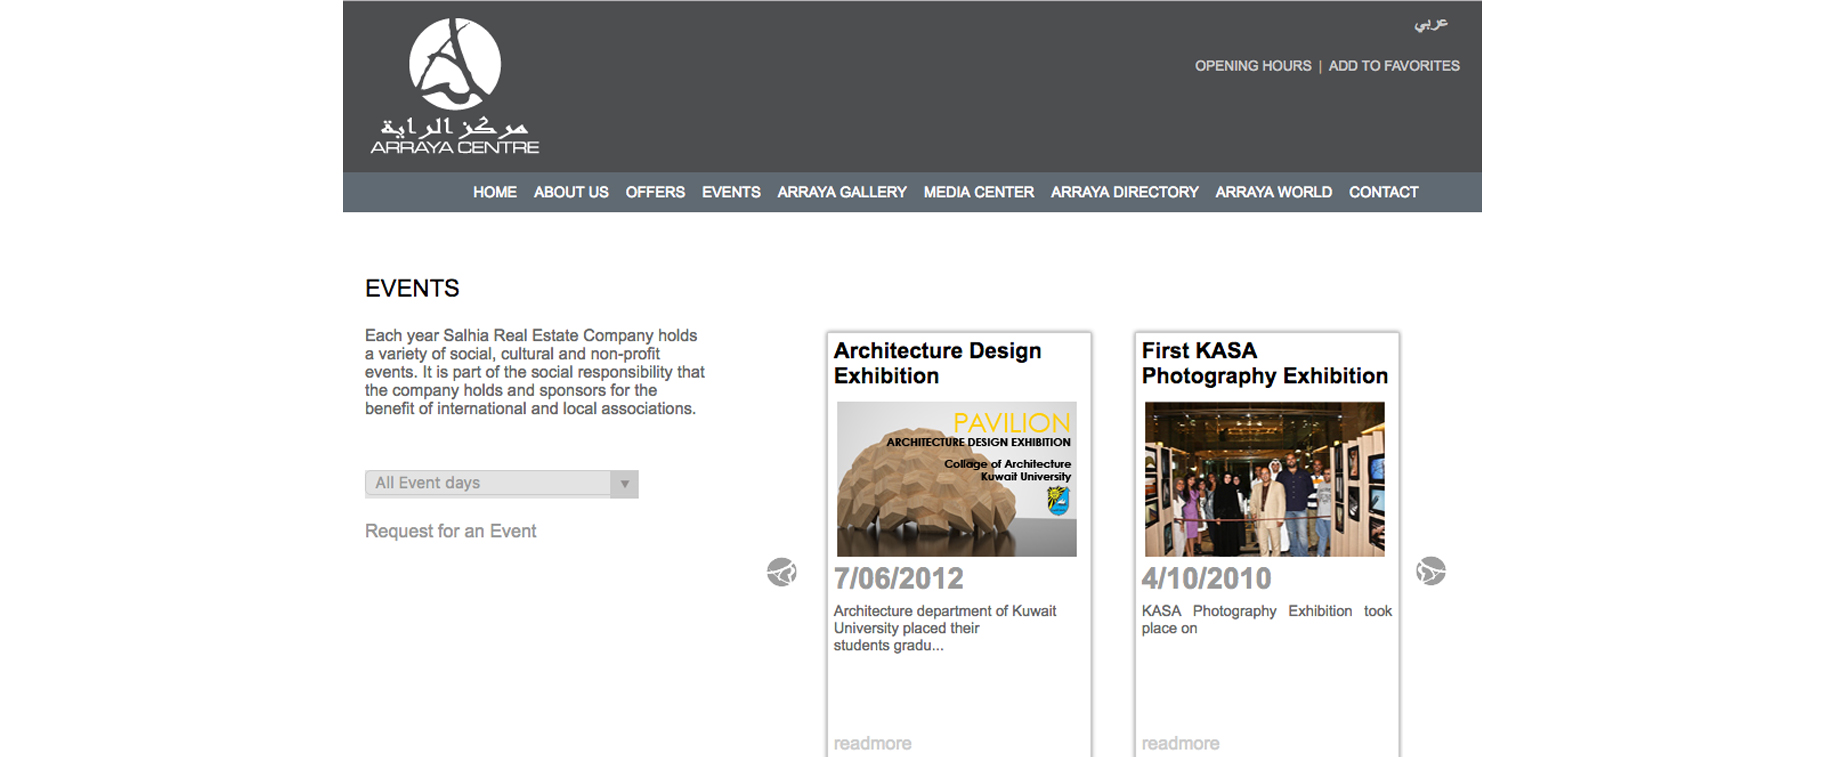The height and width of the screenshot is (757, 1823).
Task: Select the All Event days combo box
Action: tap(501, 484)
